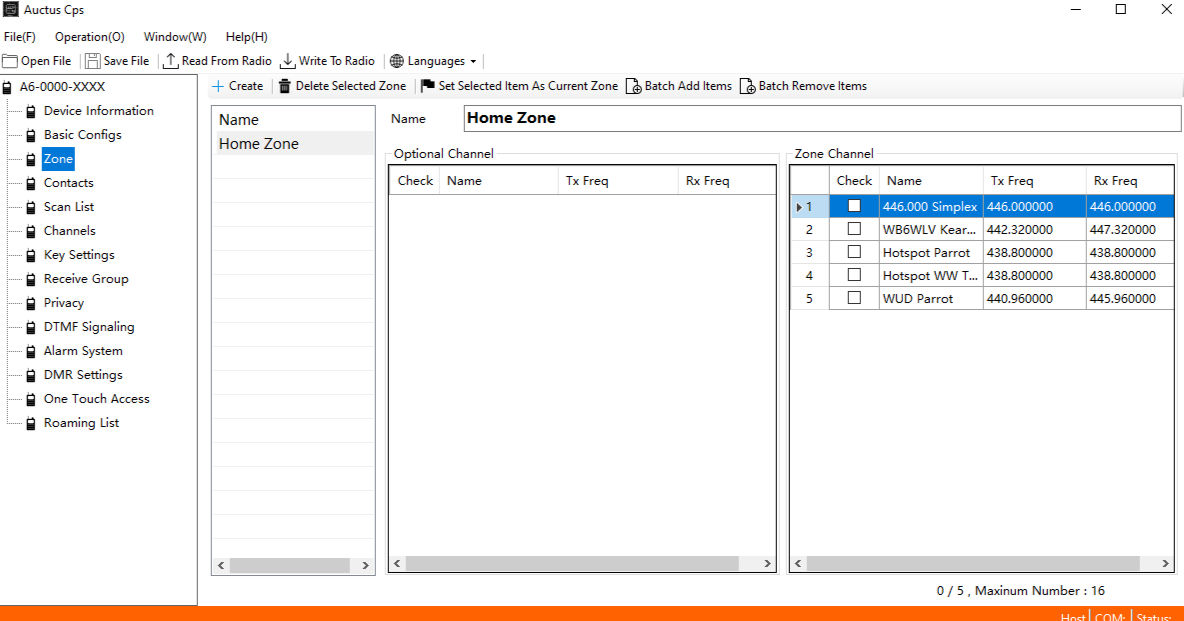Tick the Hotspot Parrot channel checkbox
Viewport: 1184px width, 621px height.
pyautogui.click(x=854, y=252)
